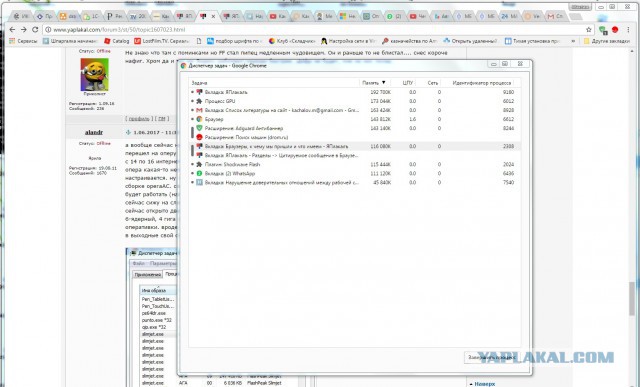The image size is (640, 387).
Task: Select Вкладка: Браузеры, к чему мы пришли row
Action: [354, 146]
